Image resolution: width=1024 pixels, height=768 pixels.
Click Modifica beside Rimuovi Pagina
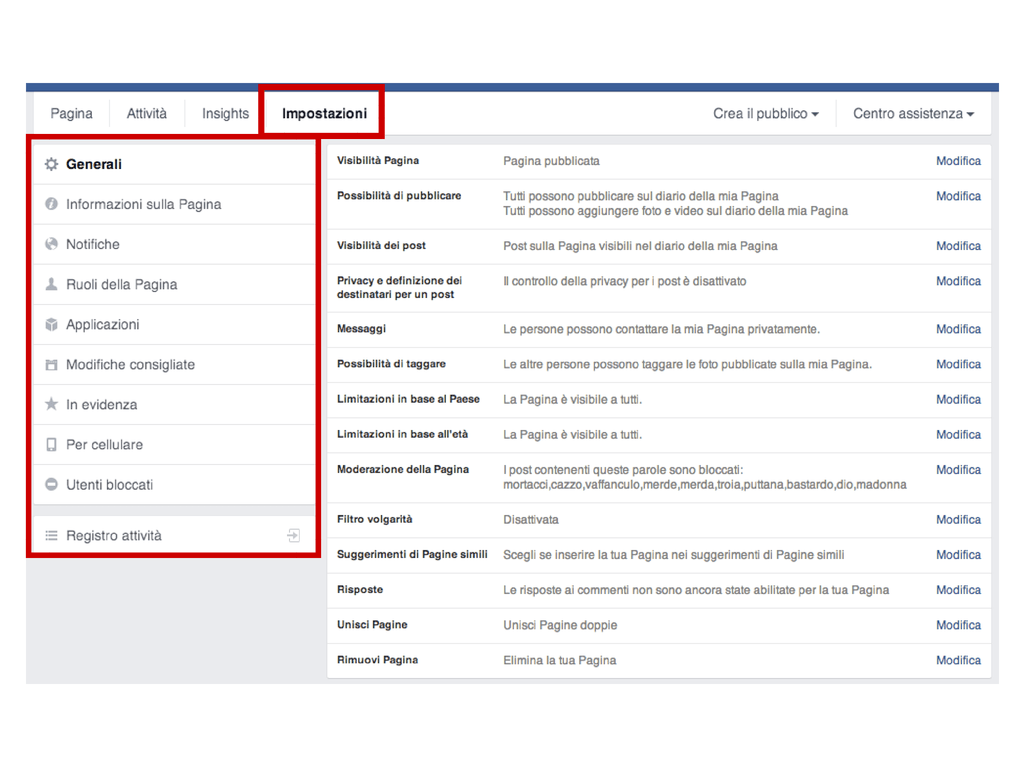pos(958,660)
